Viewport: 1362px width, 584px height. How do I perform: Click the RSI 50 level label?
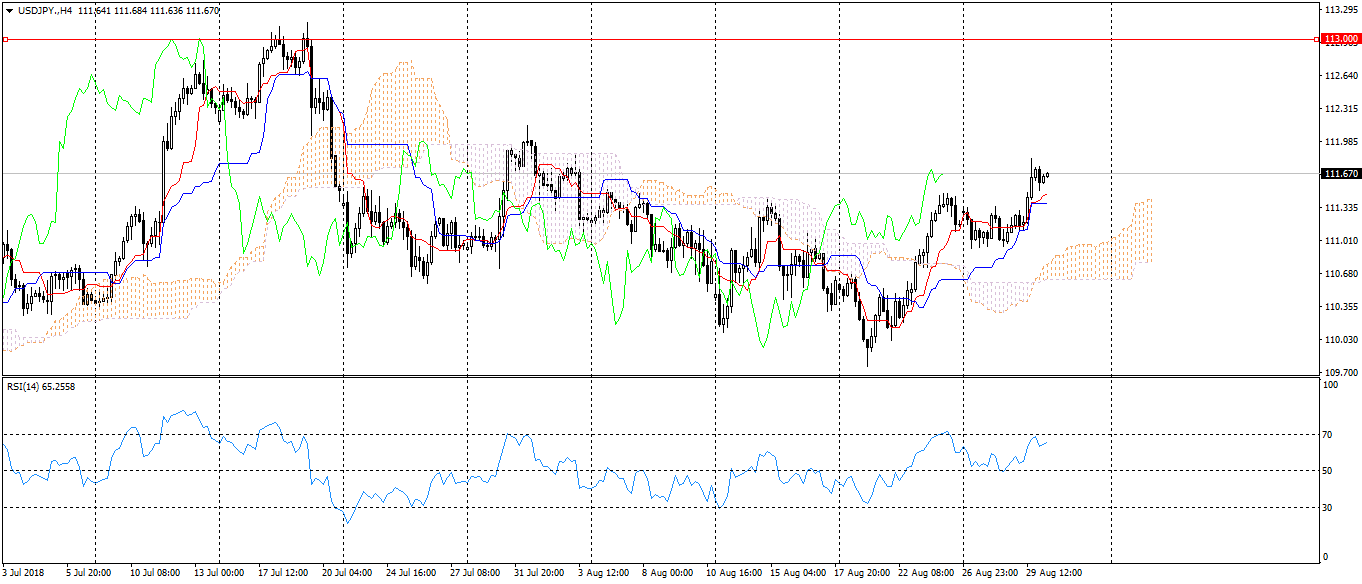pyautogui.click(x=1328, y=471)
